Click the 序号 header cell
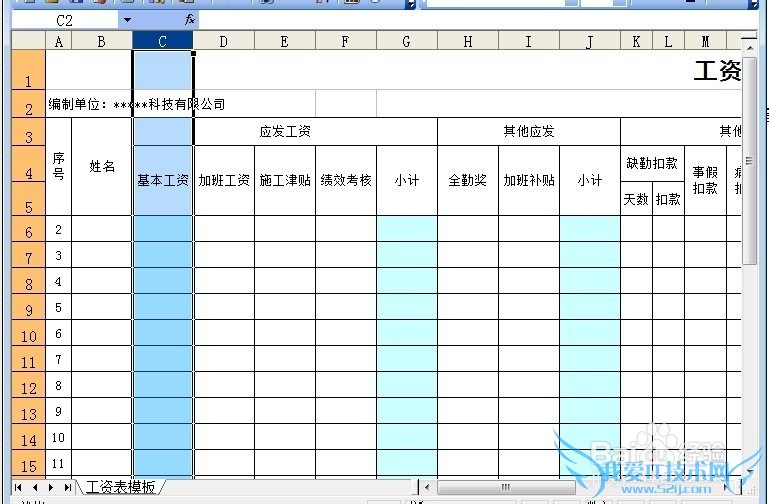This screenshot has height=504, width=769. point(58,166)
